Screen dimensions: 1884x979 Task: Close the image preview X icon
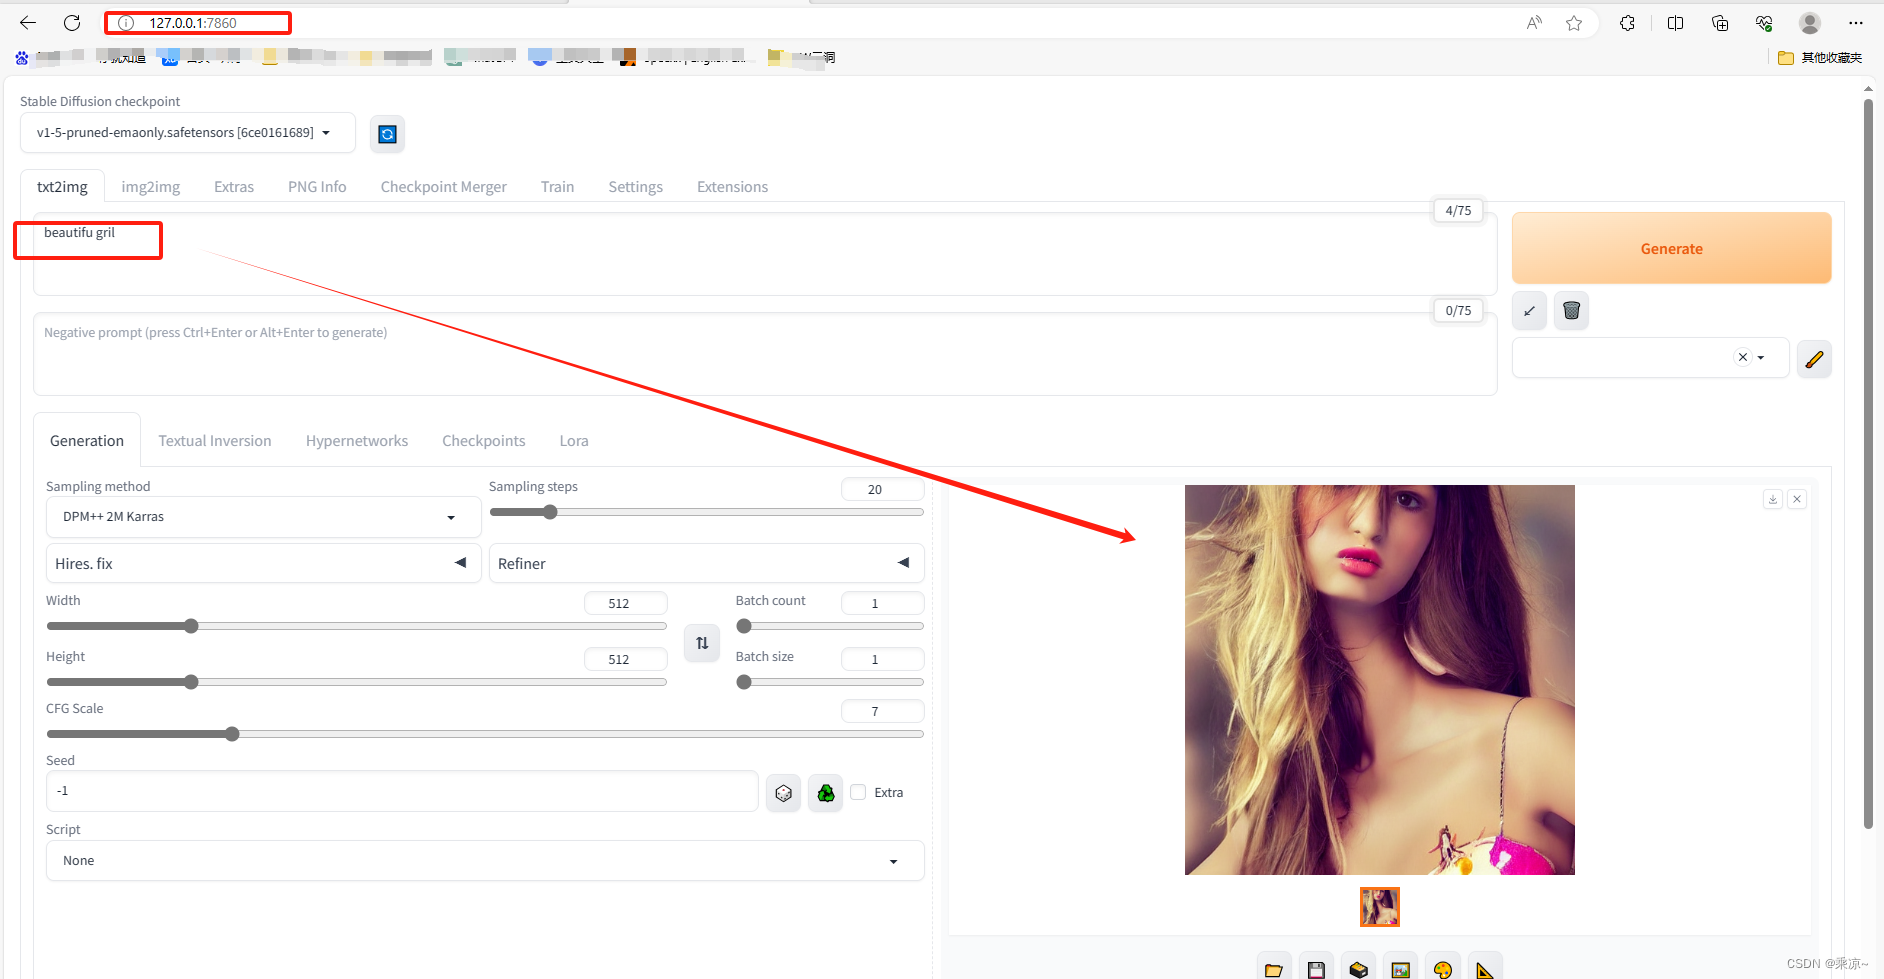(x=1797, y=499)
